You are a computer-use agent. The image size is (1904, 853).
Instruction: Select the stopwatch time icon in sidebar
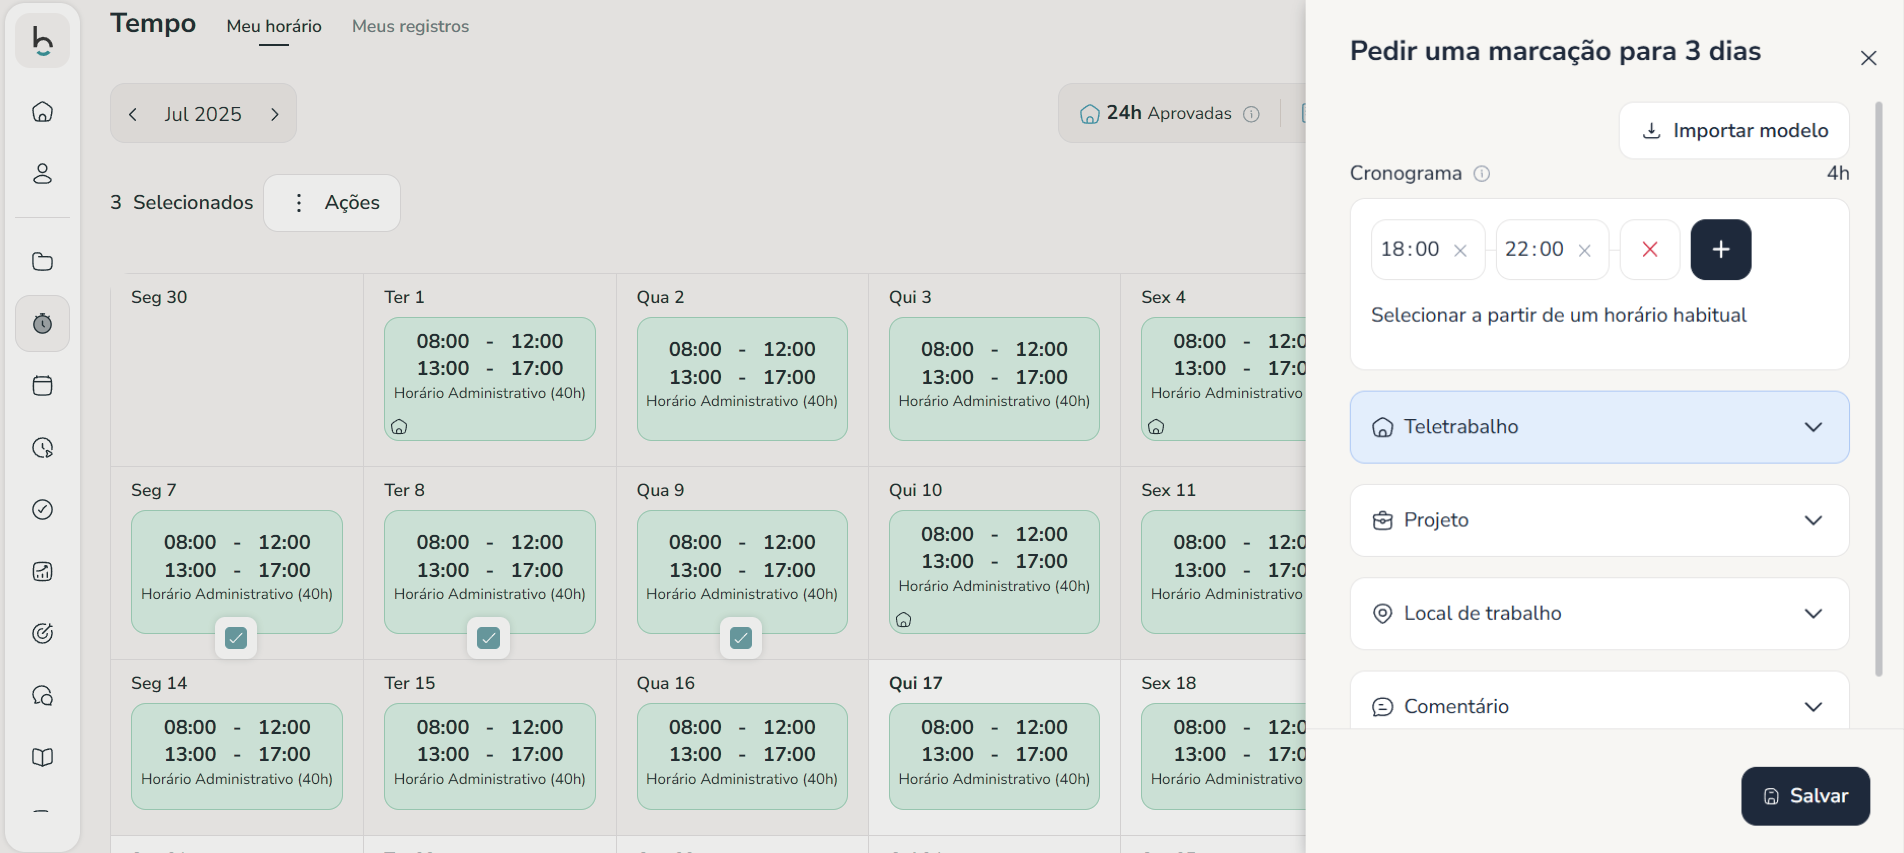coord(42,324)
